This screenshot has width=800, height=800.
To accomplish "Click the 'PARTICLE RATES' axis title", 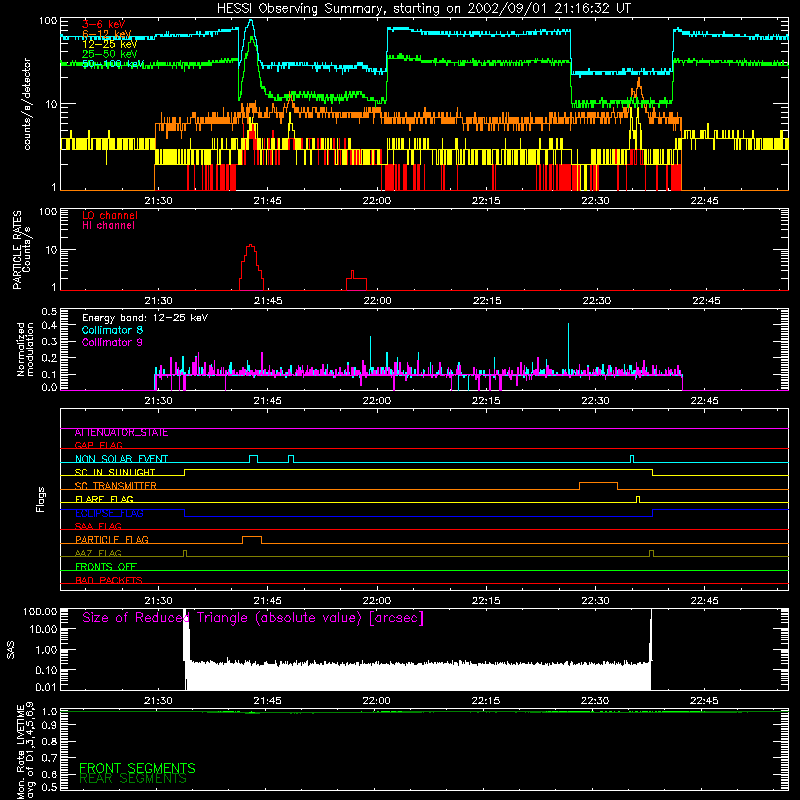I will tap(17, 250).
